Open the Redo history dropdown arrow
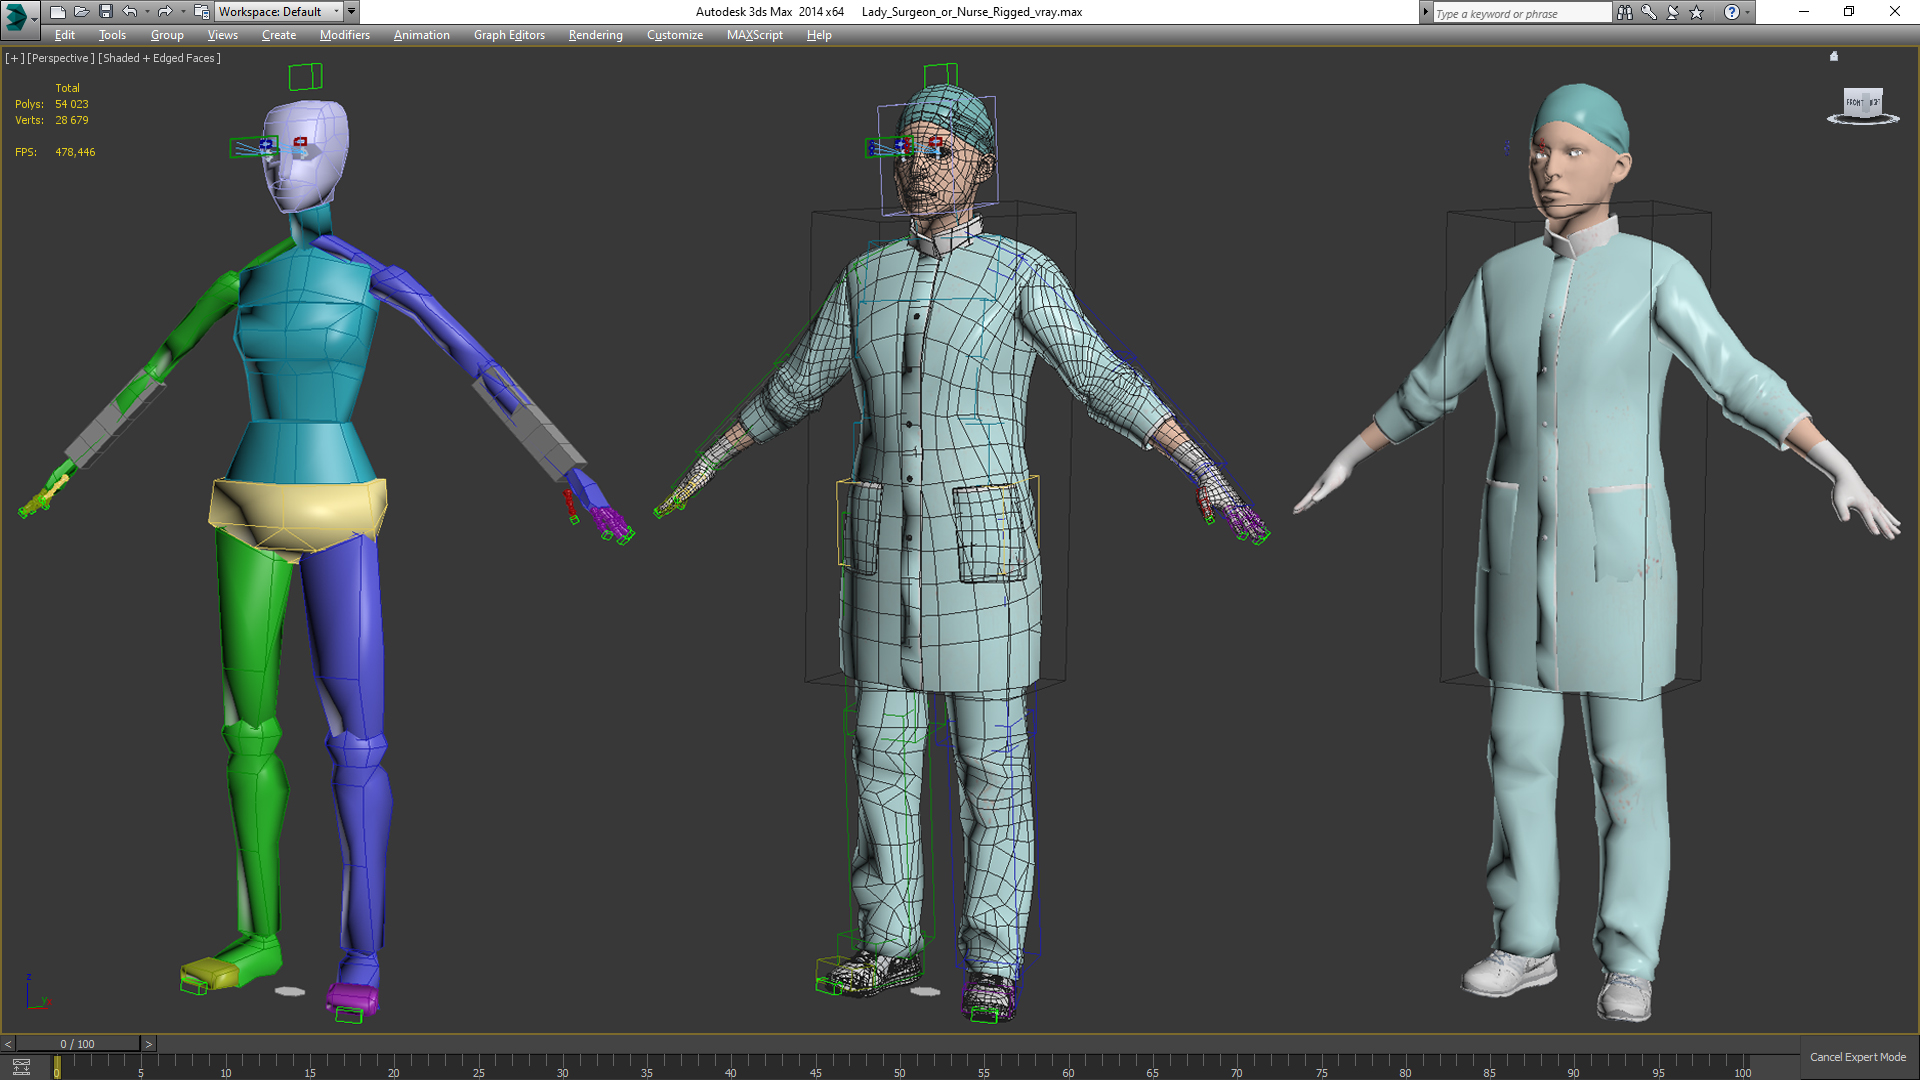1920x1080 pixels. pos(182,12)
